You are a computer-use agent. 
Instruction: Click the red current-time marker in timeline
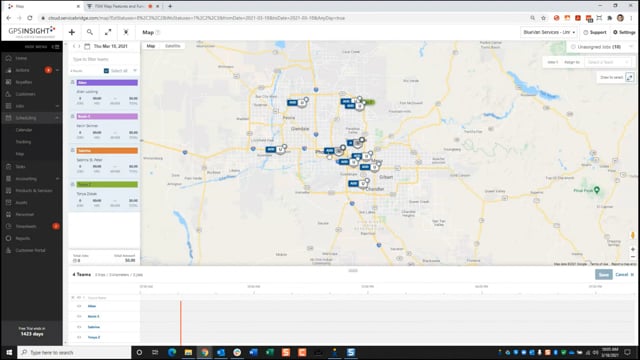click(181, 322)
